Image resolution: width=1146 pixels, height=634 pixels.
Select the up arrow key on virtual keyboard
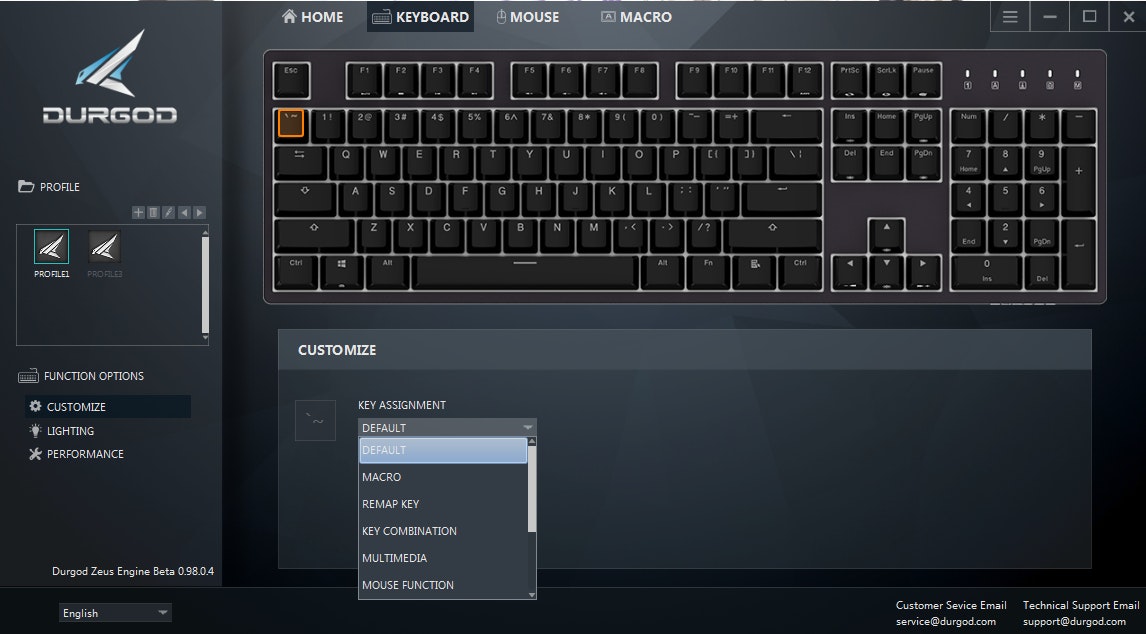(x=887, y=235)
